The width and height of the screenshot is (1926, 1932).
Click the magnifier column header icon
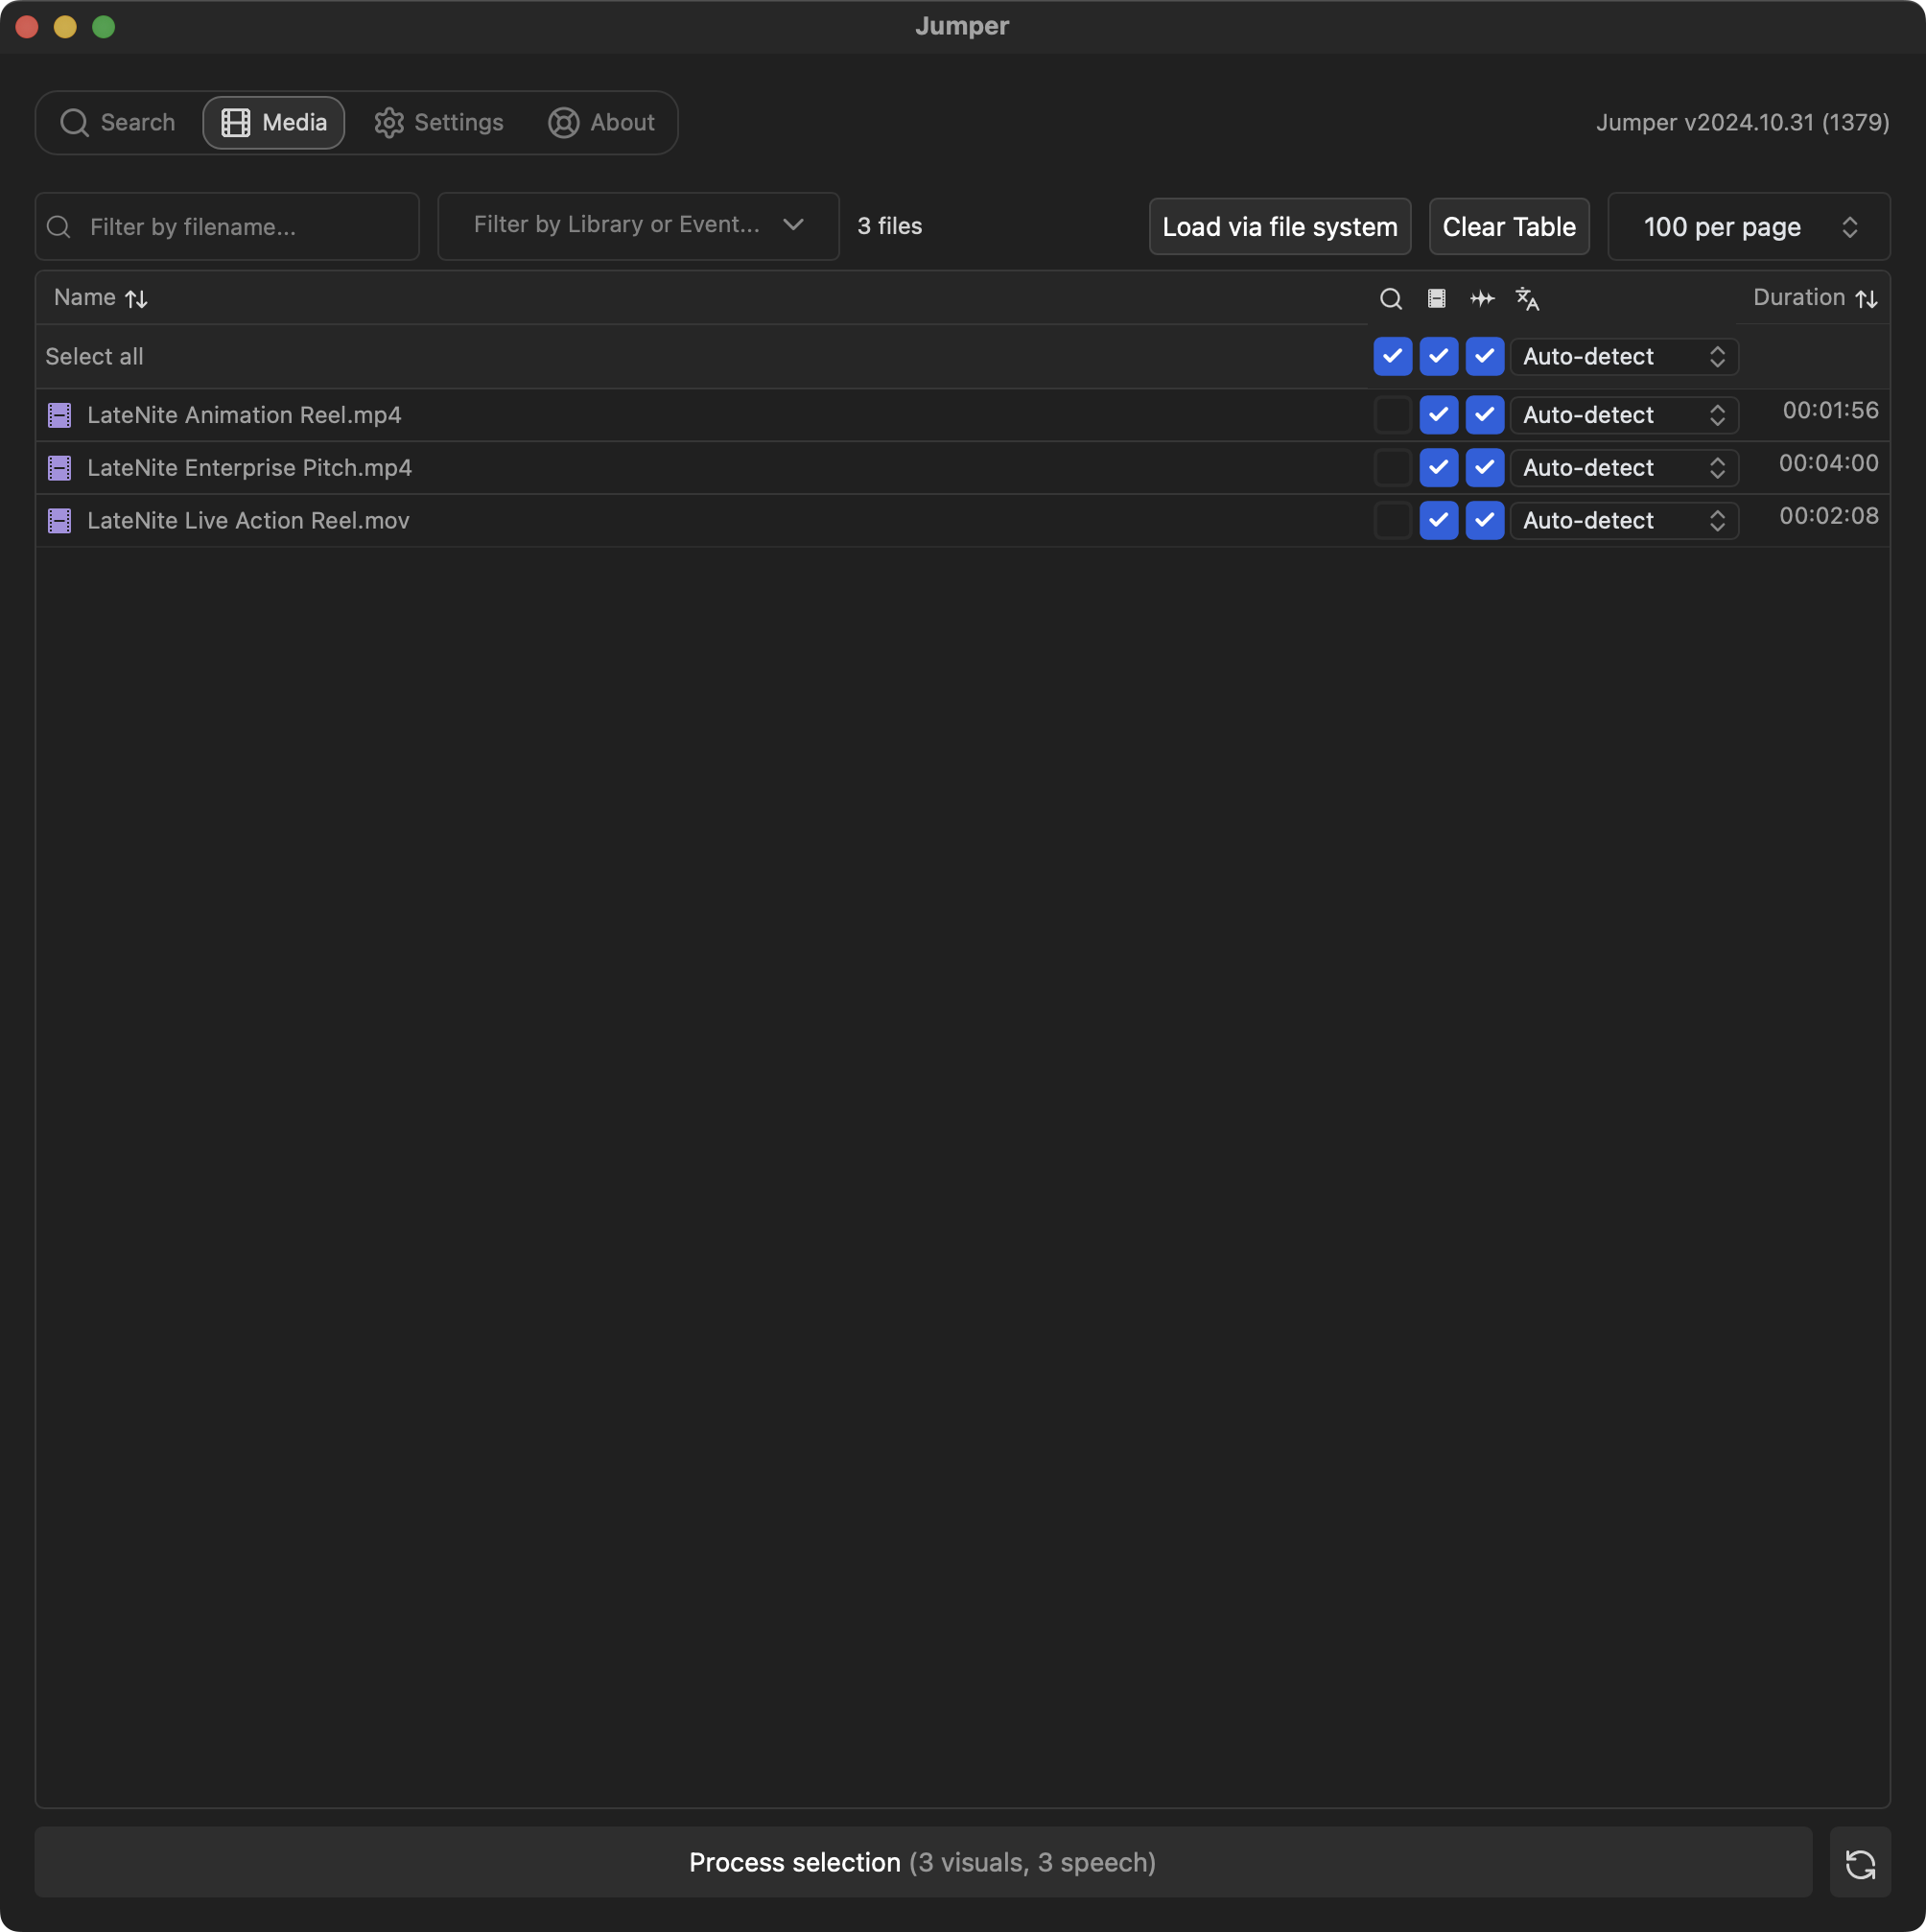tap(1390, 298)
